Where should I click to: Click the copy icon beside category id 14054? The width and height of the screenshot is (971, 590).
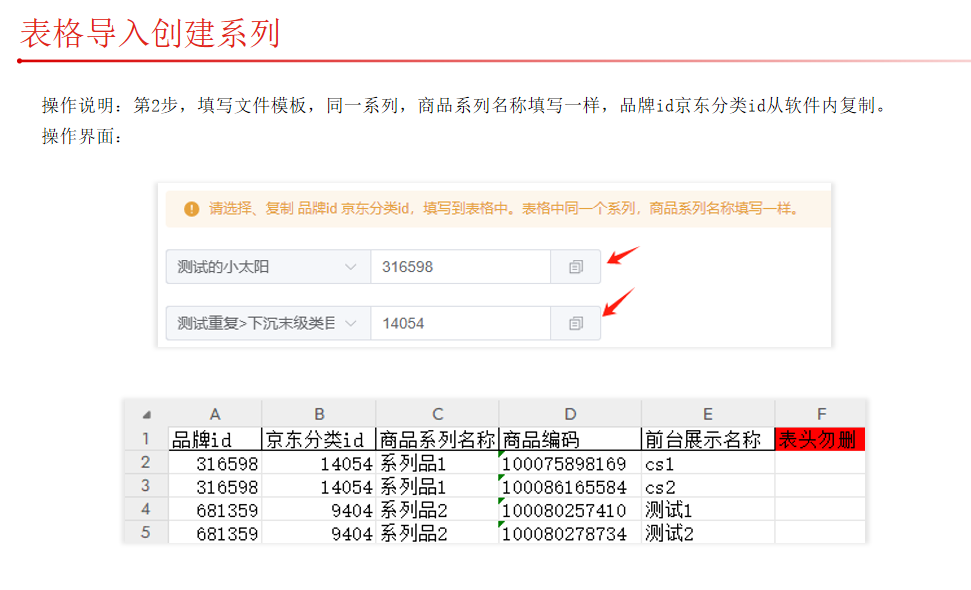(576, 323)
